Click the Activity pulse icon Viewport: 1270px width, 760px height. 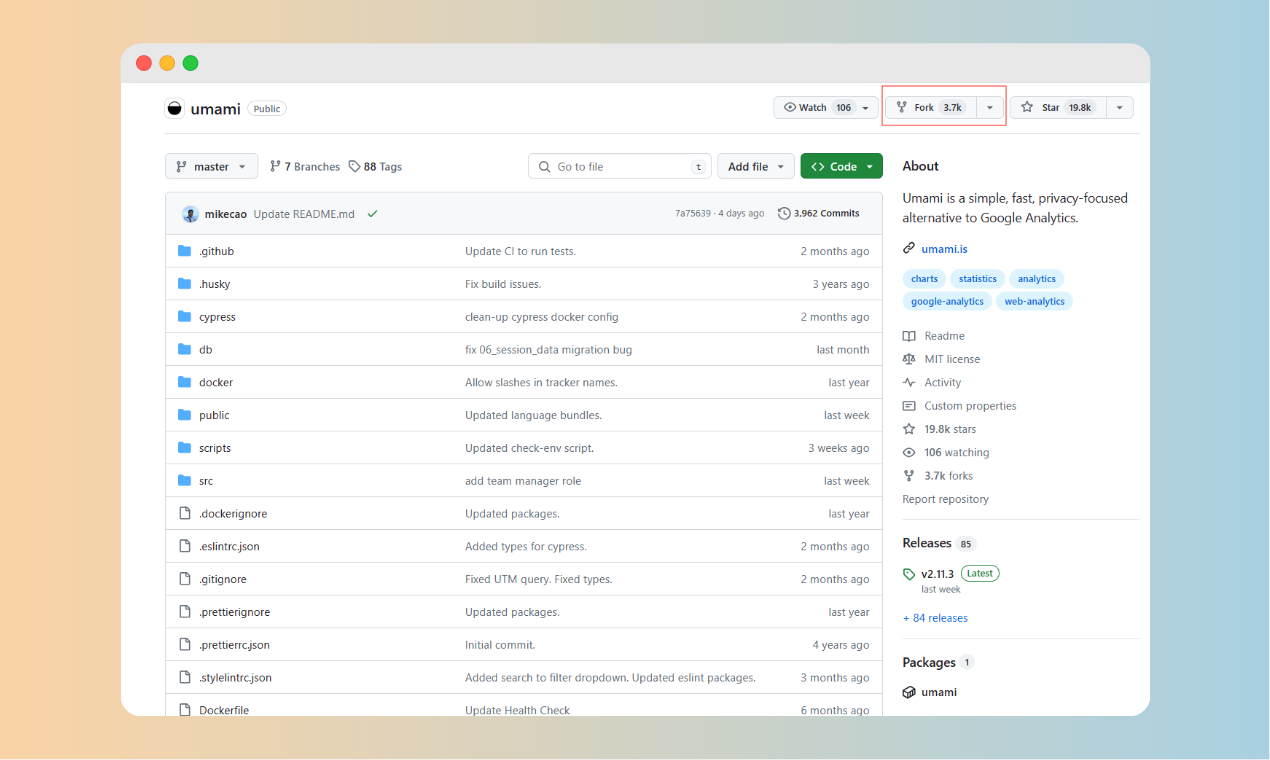tap(909, 383)
